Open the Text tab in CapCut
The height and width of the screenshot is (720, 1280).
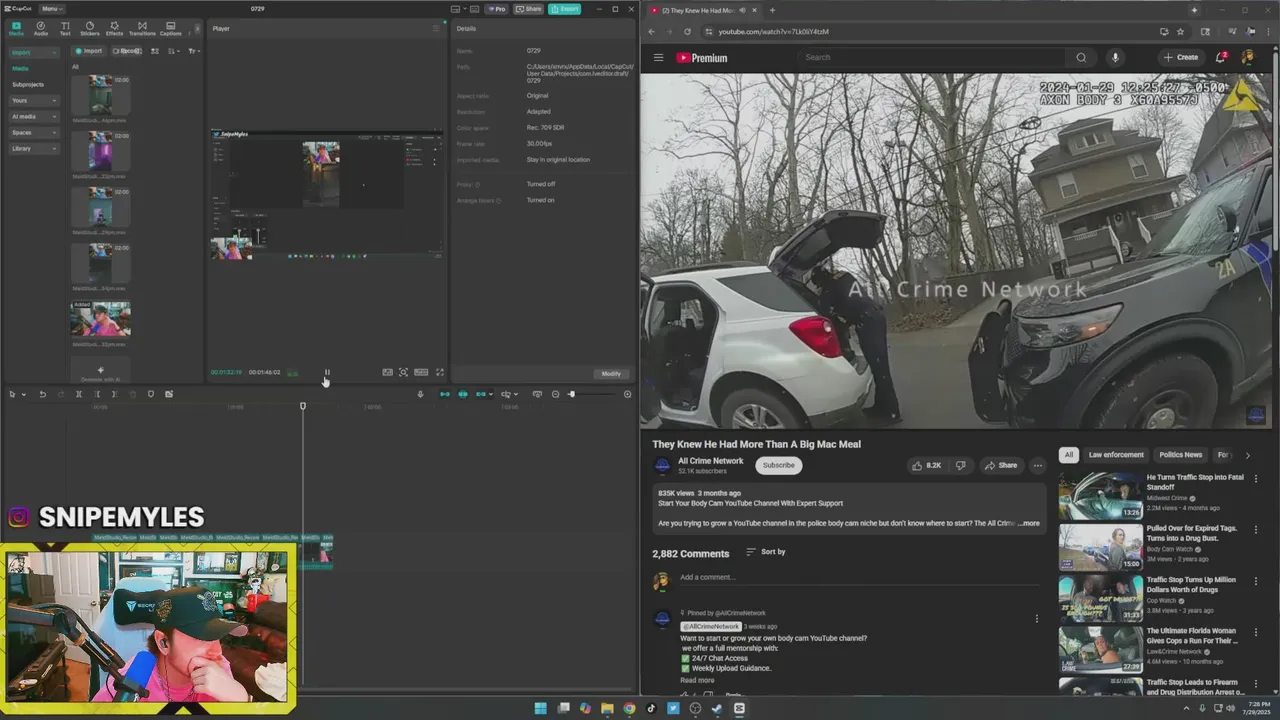click(x=65, y=28)
